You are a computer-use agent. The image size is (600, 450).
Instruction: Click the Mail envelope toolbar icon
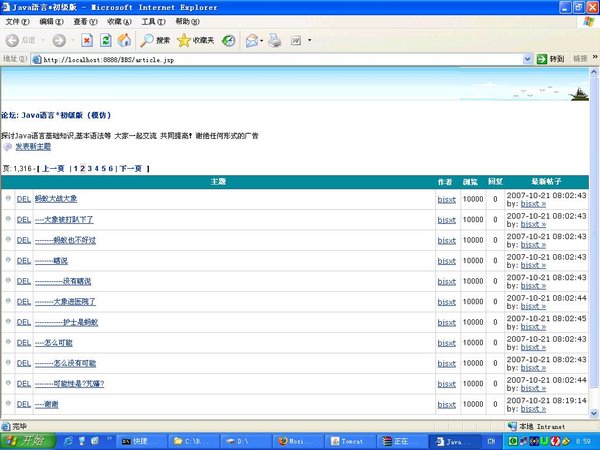tap(251, 41)
